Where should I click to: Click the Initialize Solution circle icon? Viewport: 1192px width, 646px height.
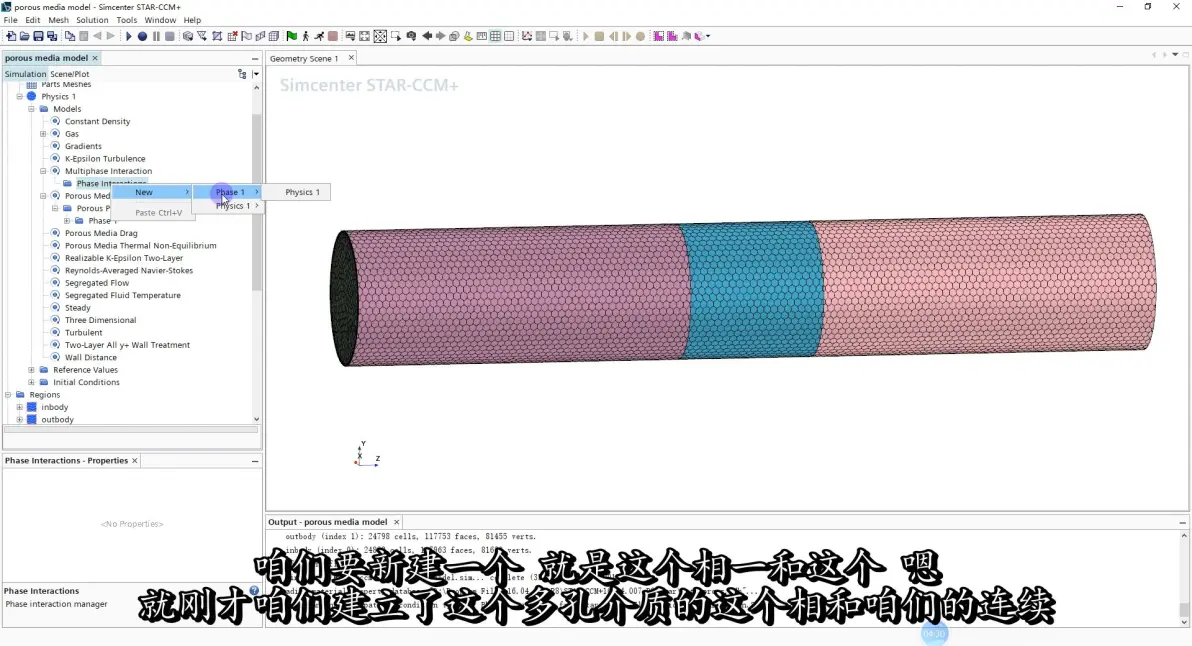click(x=142, y=36)
